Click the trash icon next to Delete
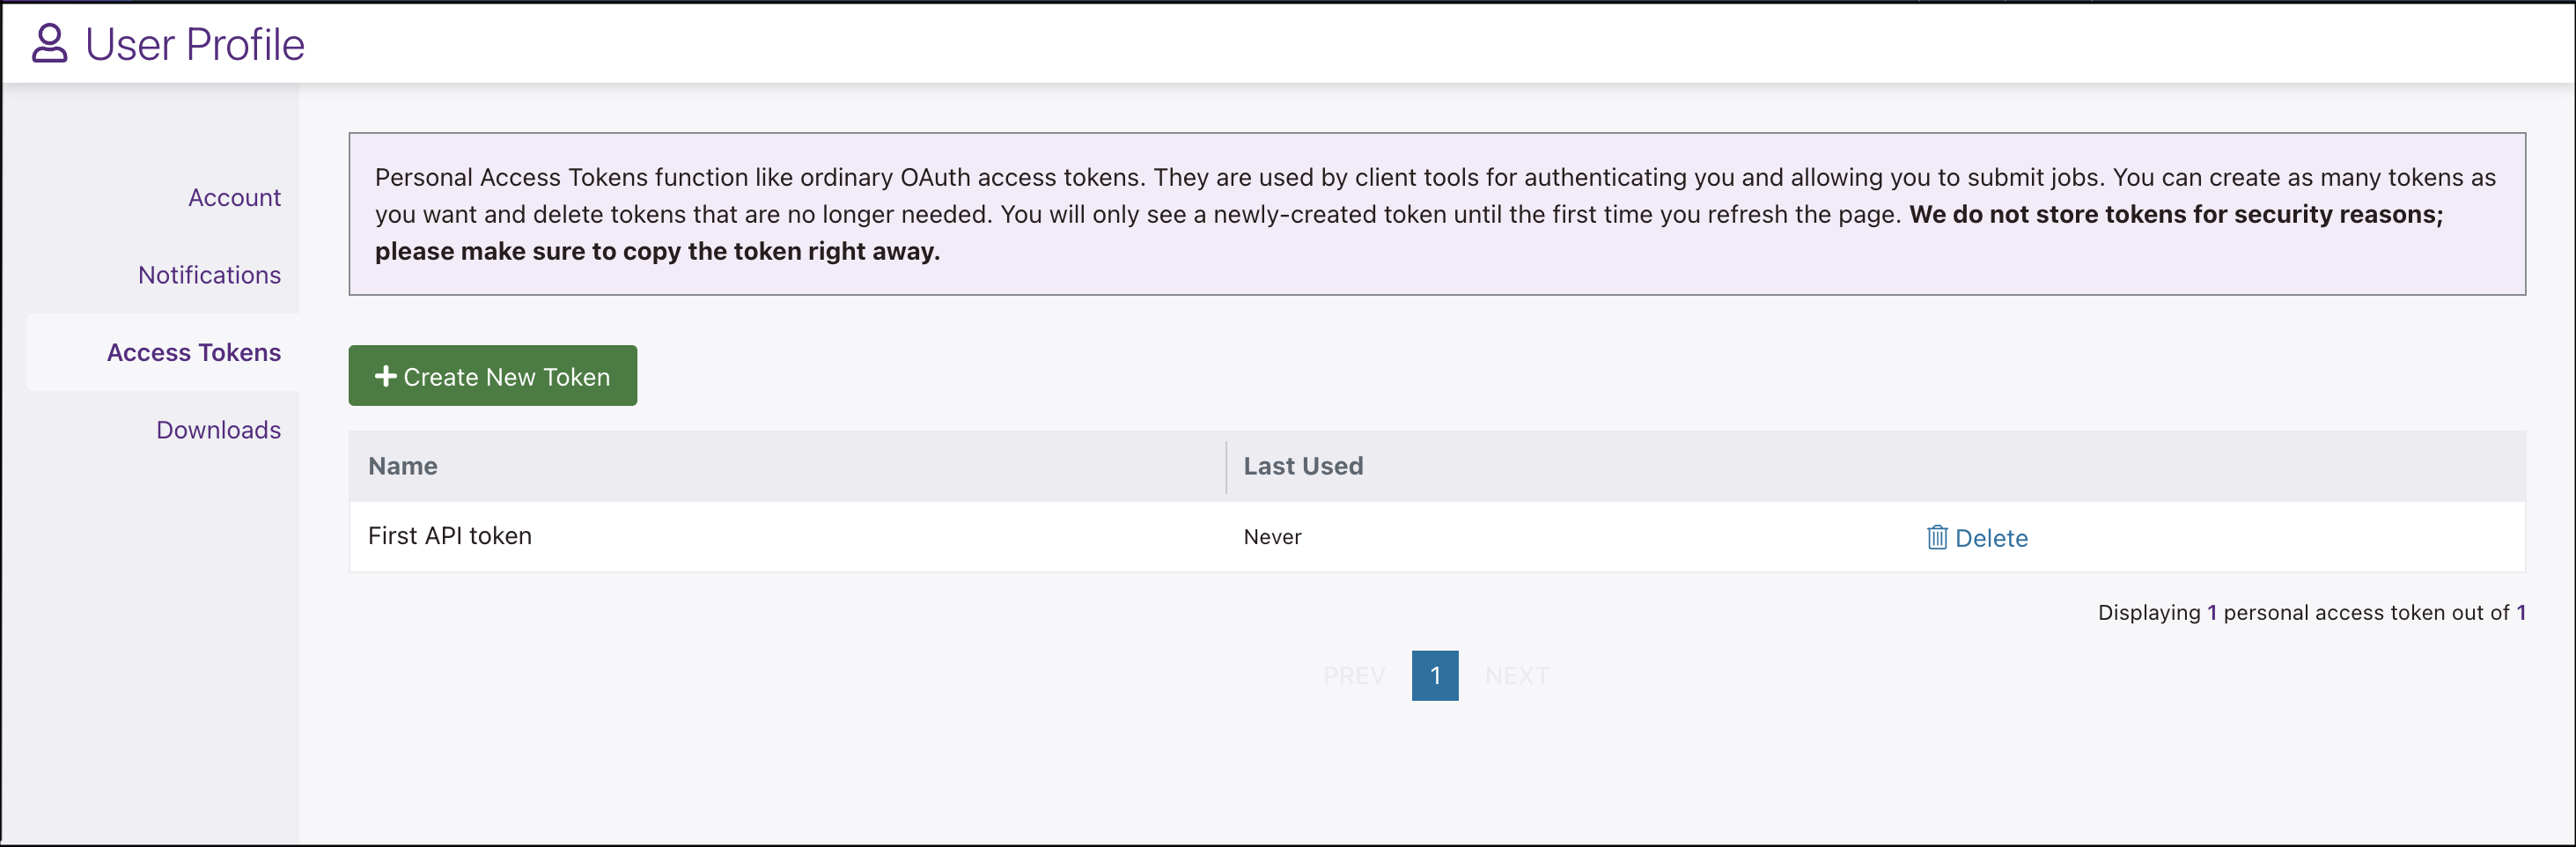 [x=1938, y=537]
